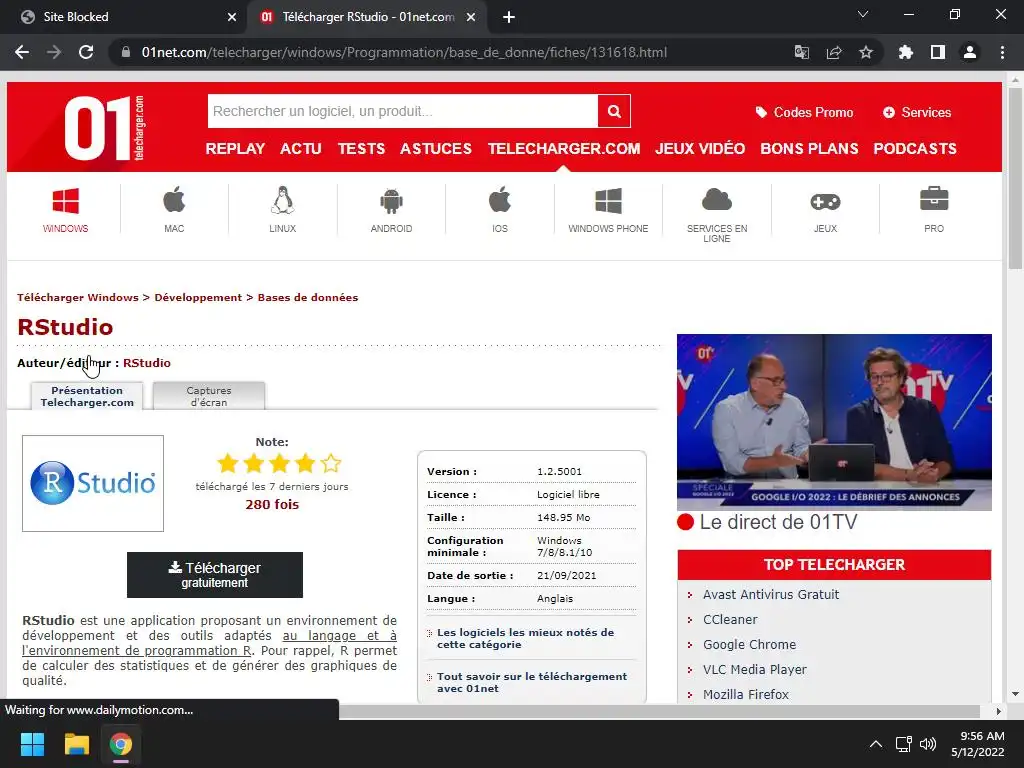The height and width of the screenshot is (768, 1024).
Task: Open the Bases de données breadcrumb
Action: point(308,298)
